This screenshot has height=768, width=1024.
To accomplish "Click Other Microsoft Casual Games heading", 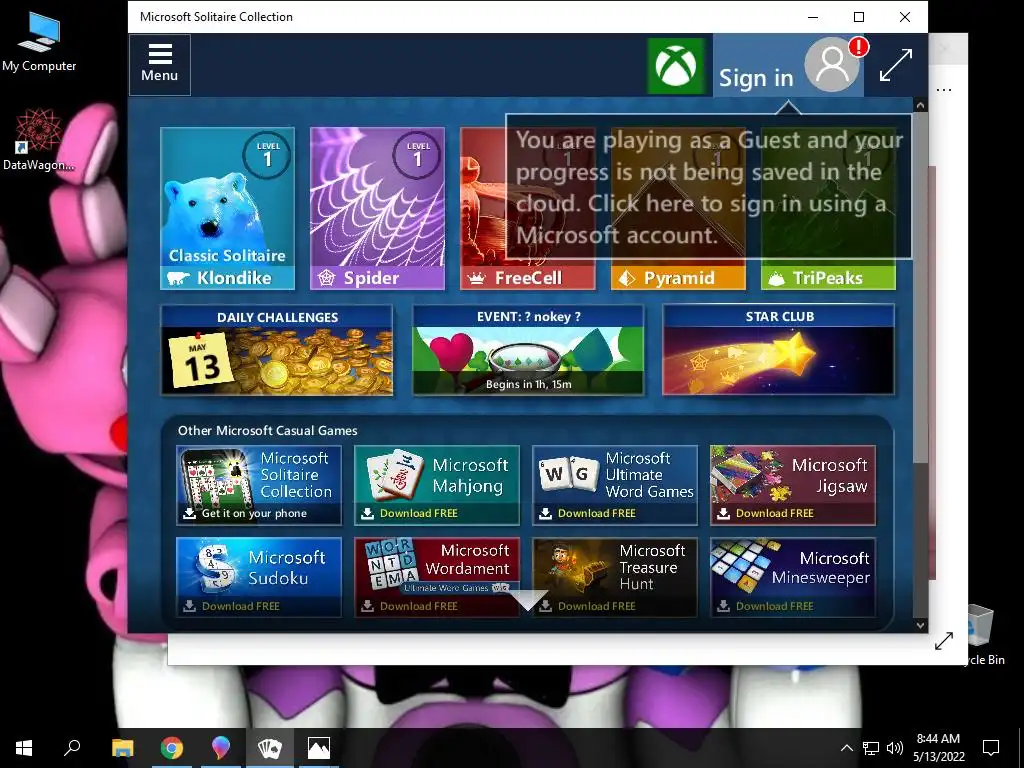I will point(268,430).
